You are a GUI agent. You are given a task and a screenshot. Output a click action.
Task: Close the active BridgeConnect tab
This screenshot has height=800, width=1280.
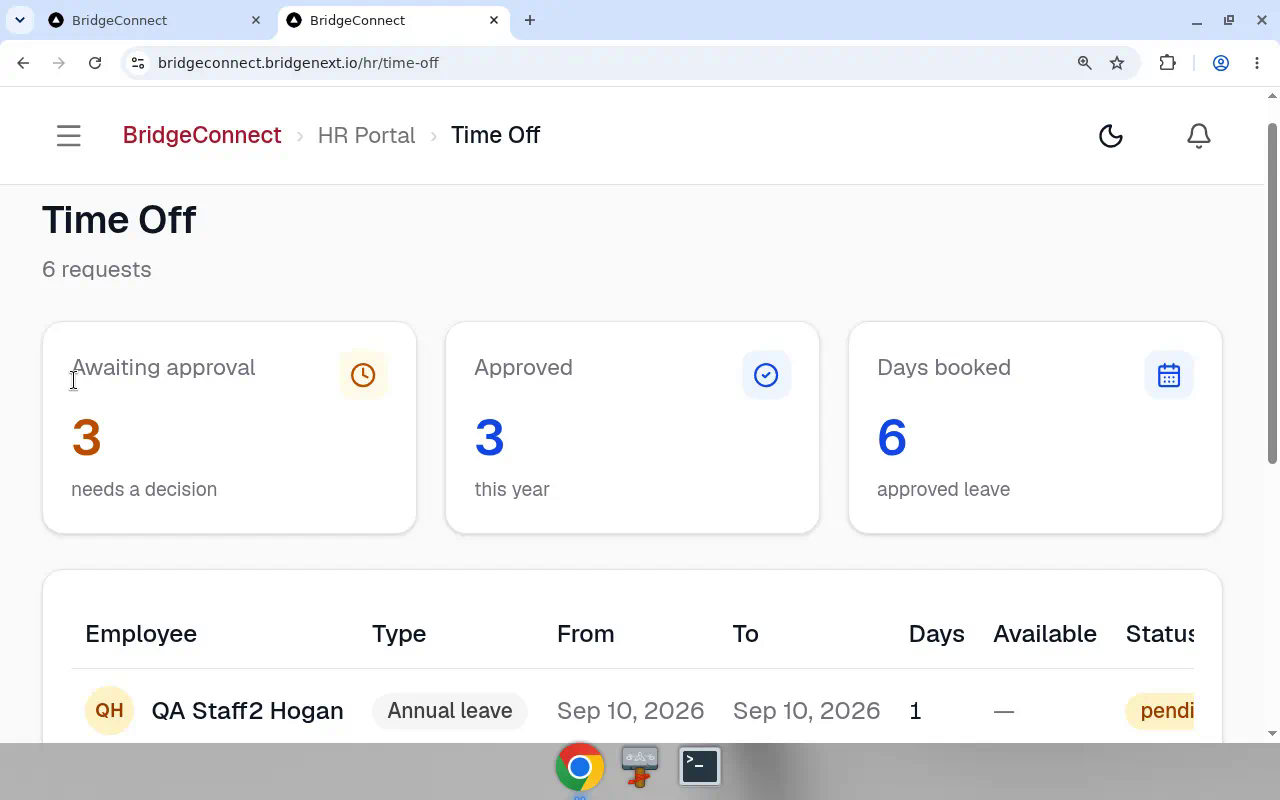point(494,20)
